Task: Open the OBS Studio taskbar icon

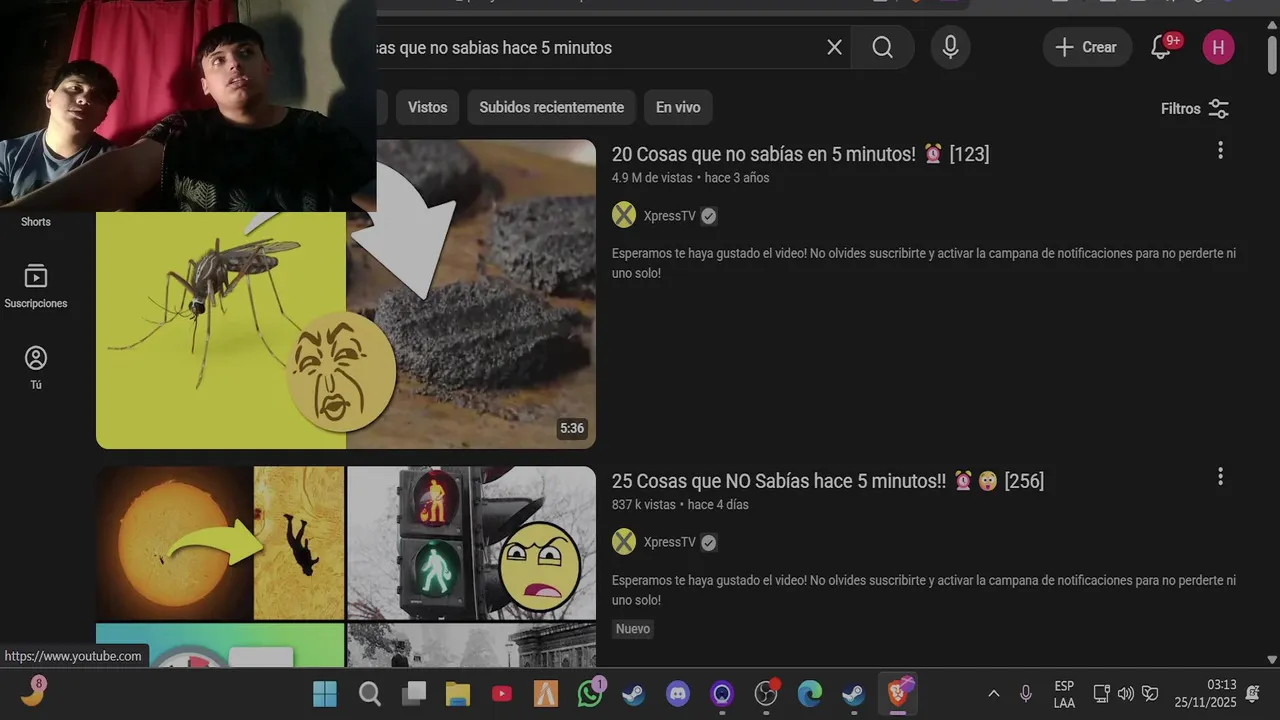Action: [x=766, y=693]
